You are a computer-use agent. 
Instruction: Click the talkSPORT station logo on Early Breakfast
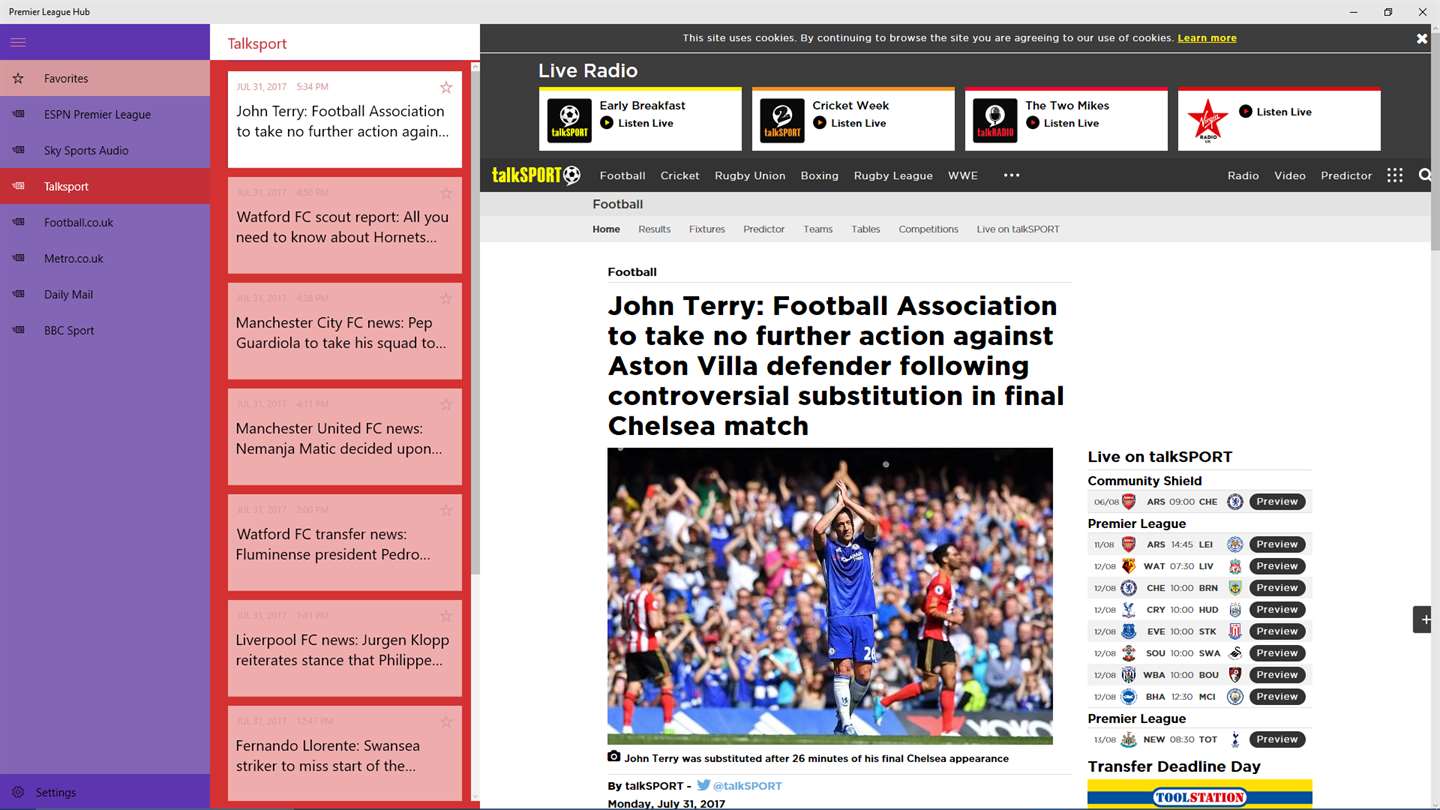pos(569,120)
